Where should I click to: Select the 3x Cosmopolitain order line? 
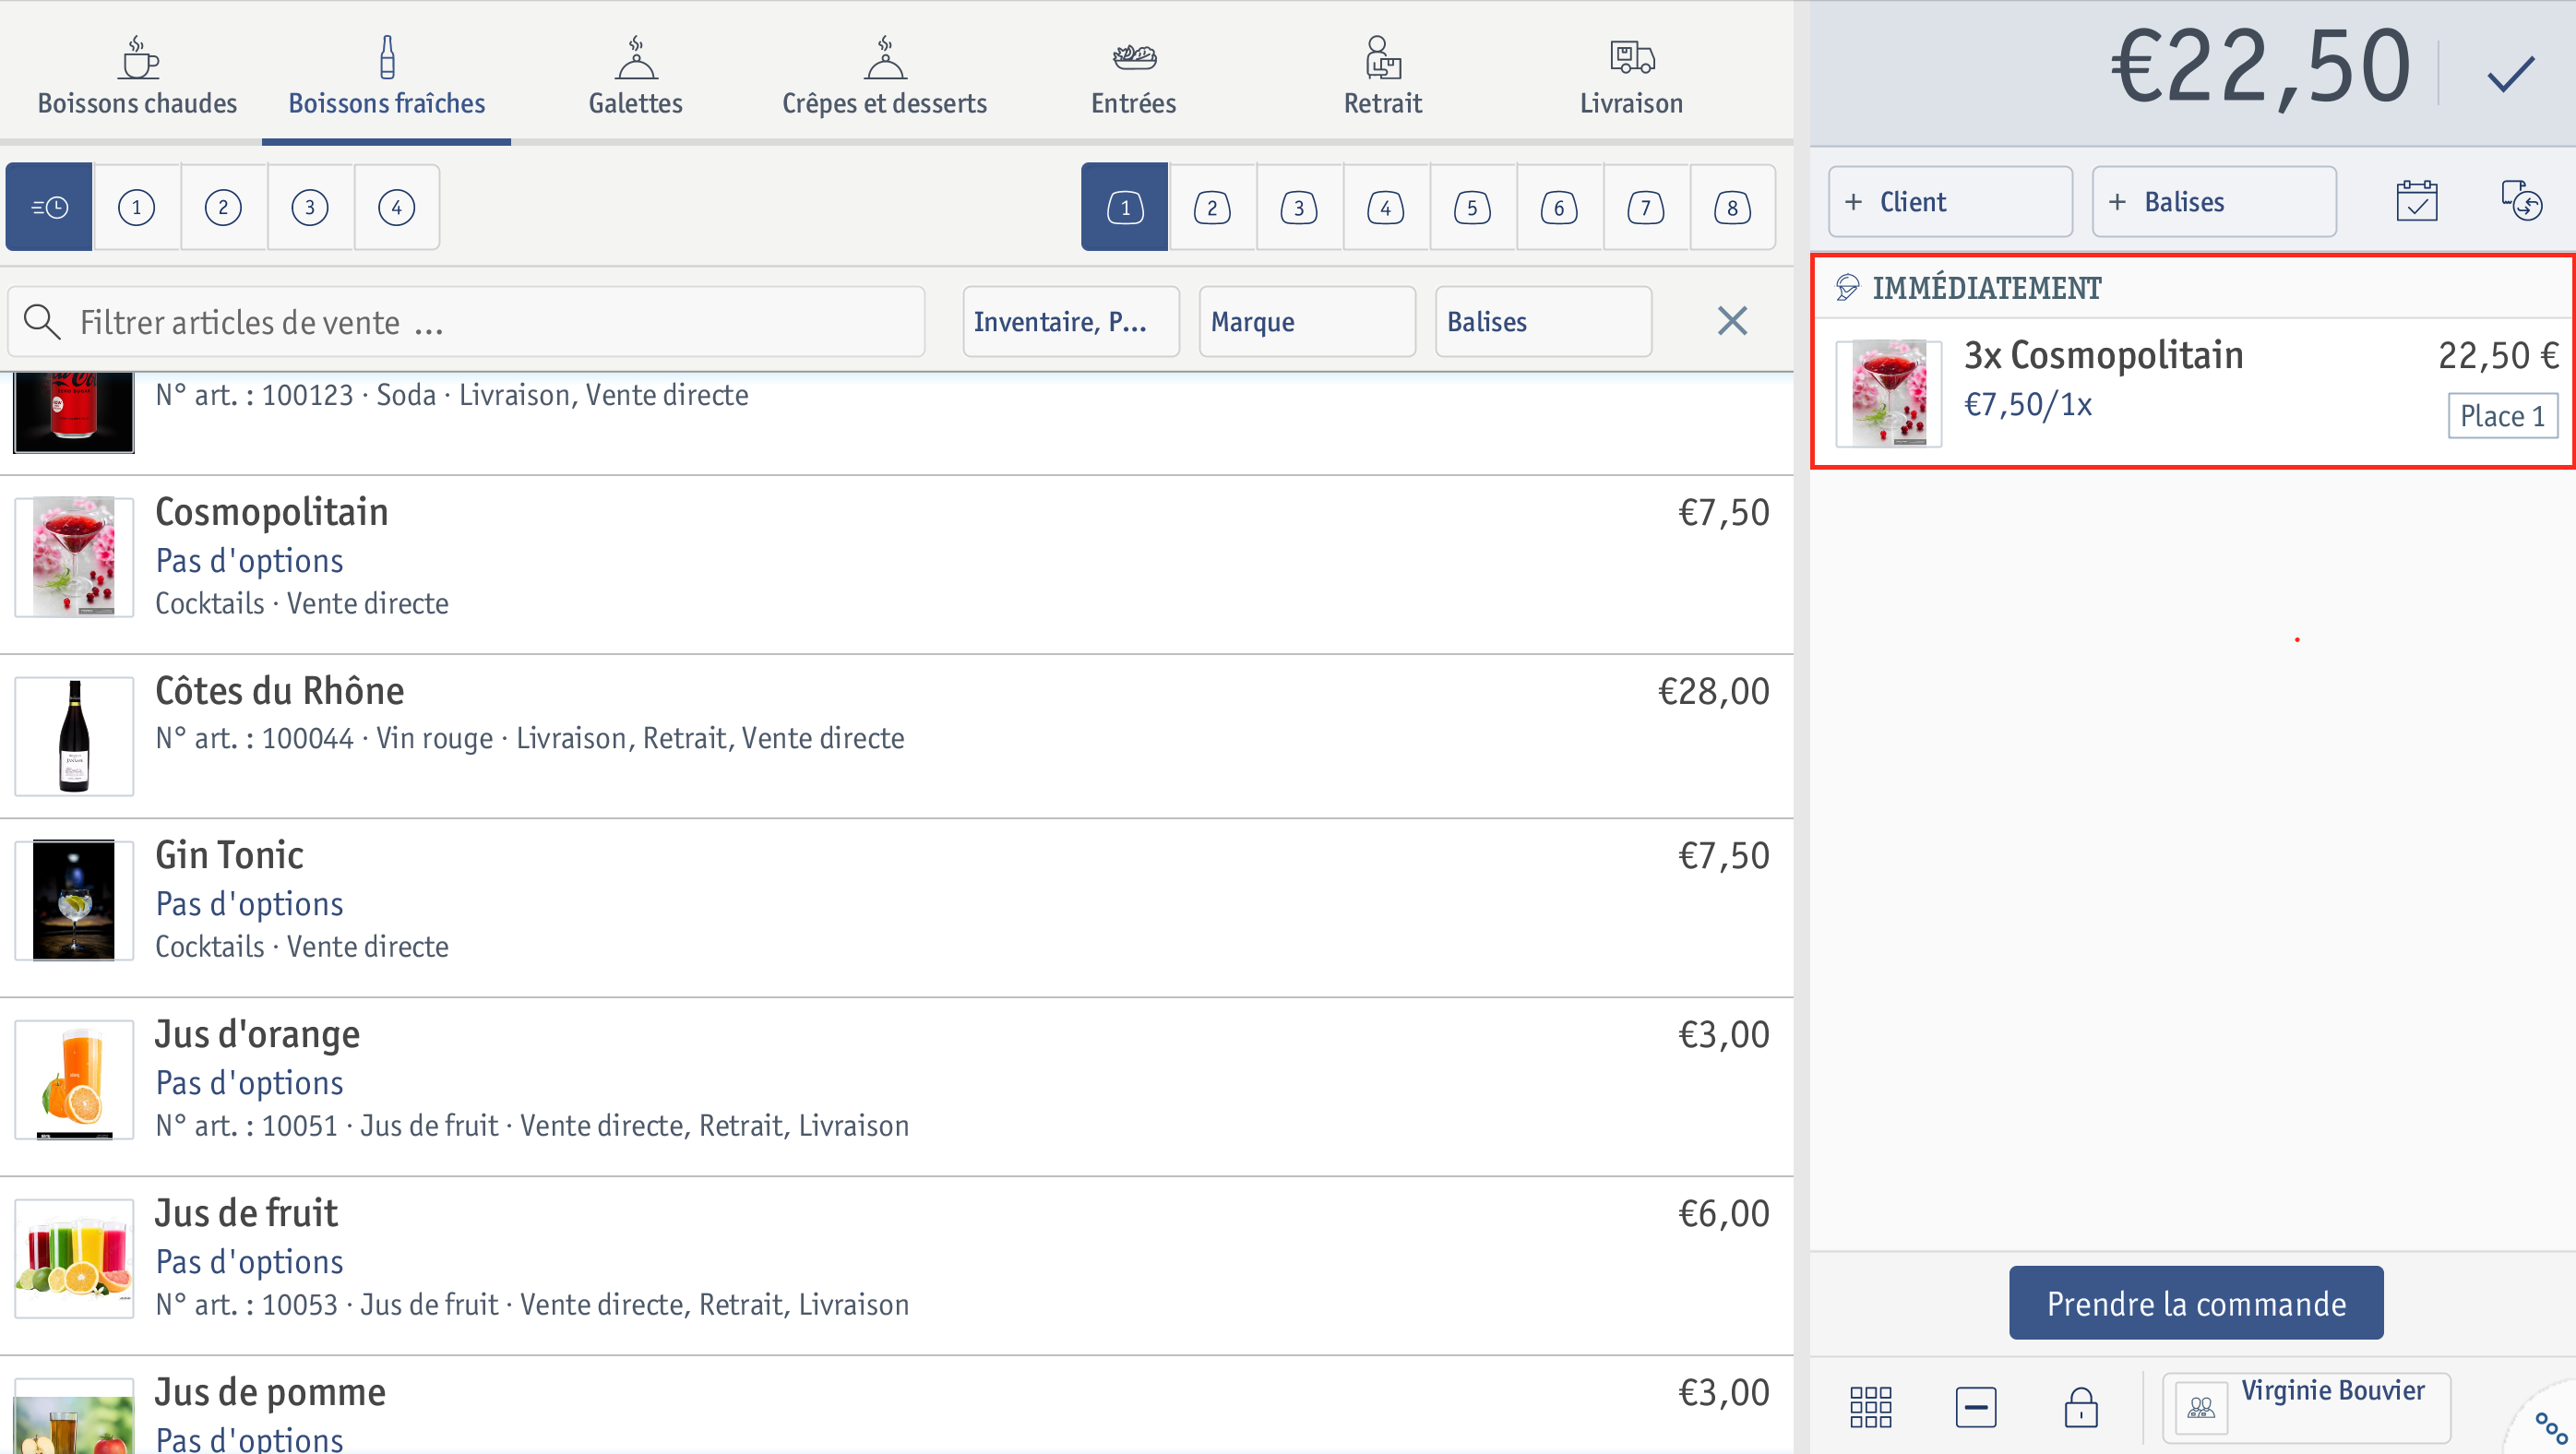click(x=2192, y=391)
